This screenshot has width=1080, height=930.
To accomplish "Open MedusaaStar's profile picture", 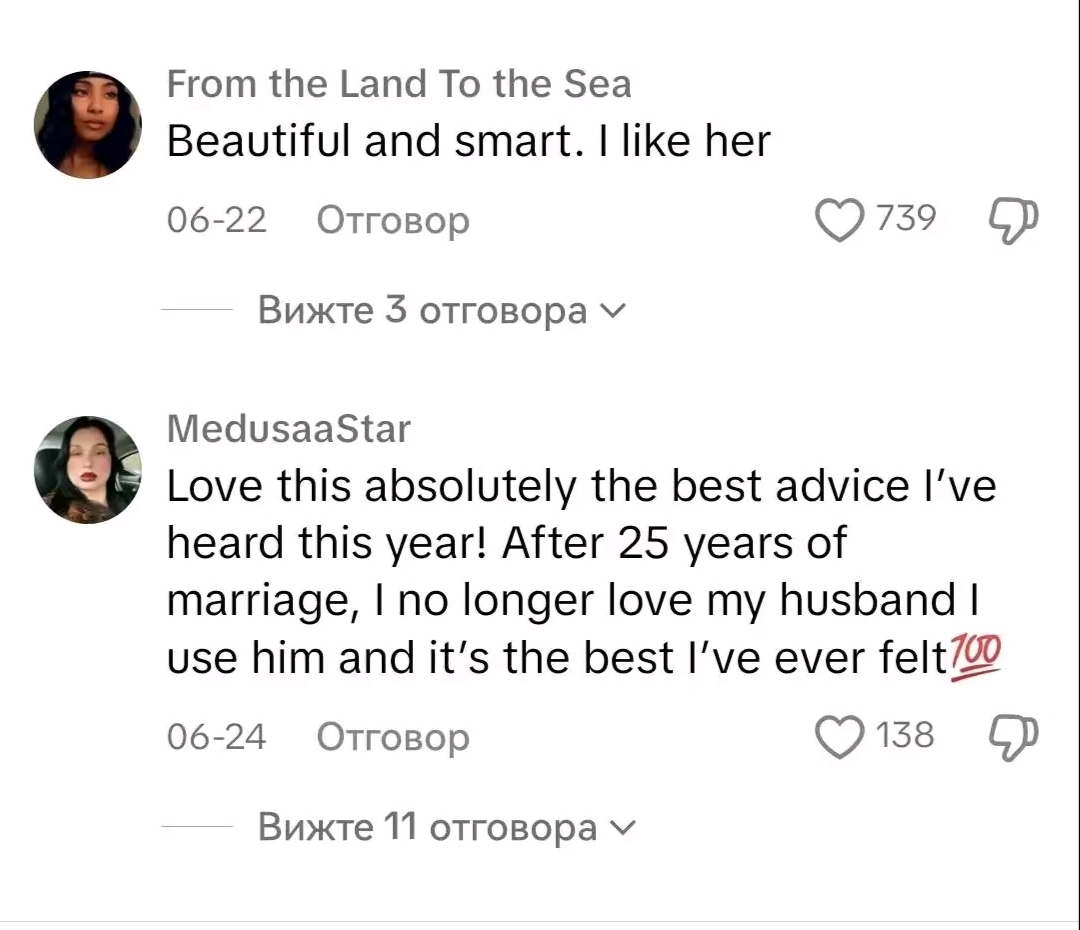I will click(x=88, y=470).
